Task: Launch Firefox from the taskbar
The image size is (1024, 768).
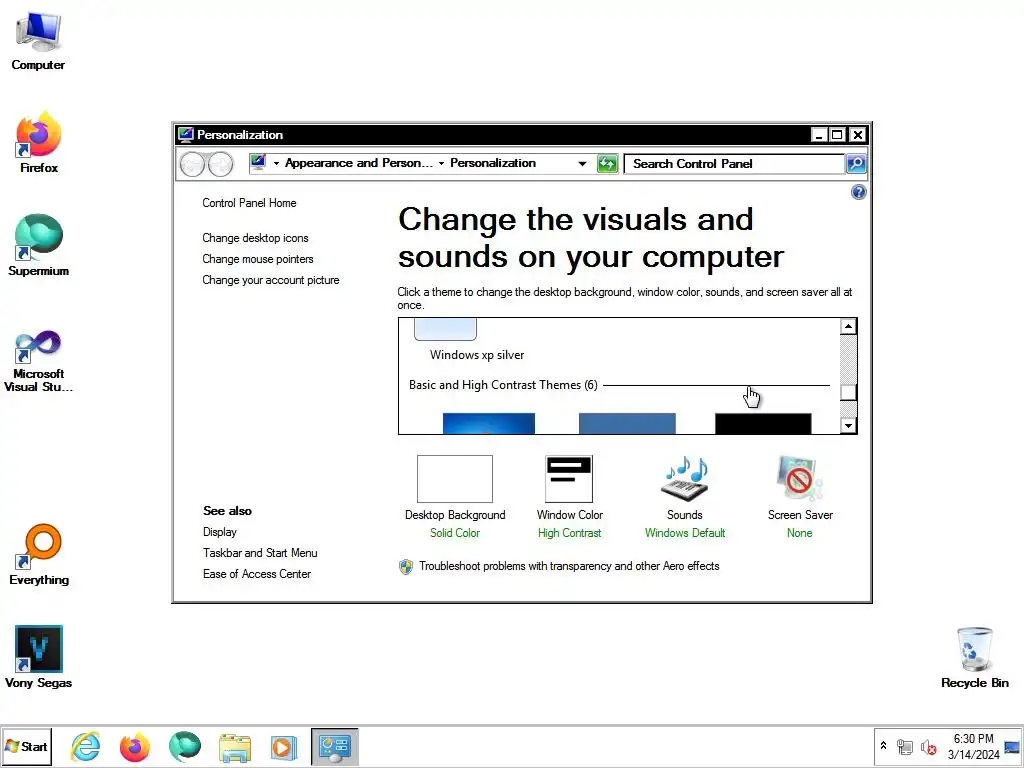Action: coord(135,746)
